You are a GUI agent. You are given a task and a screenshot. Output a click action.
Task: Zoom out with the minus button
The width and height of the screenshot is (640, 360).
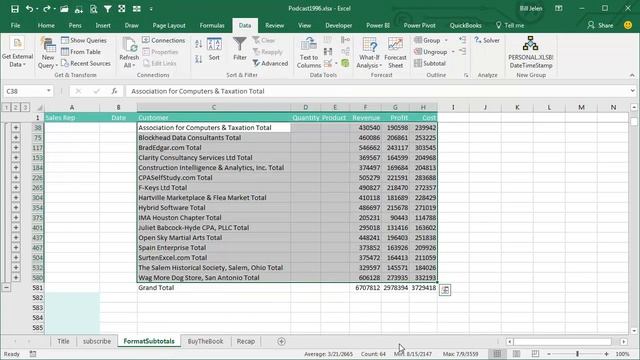click(x=549, y=354)
